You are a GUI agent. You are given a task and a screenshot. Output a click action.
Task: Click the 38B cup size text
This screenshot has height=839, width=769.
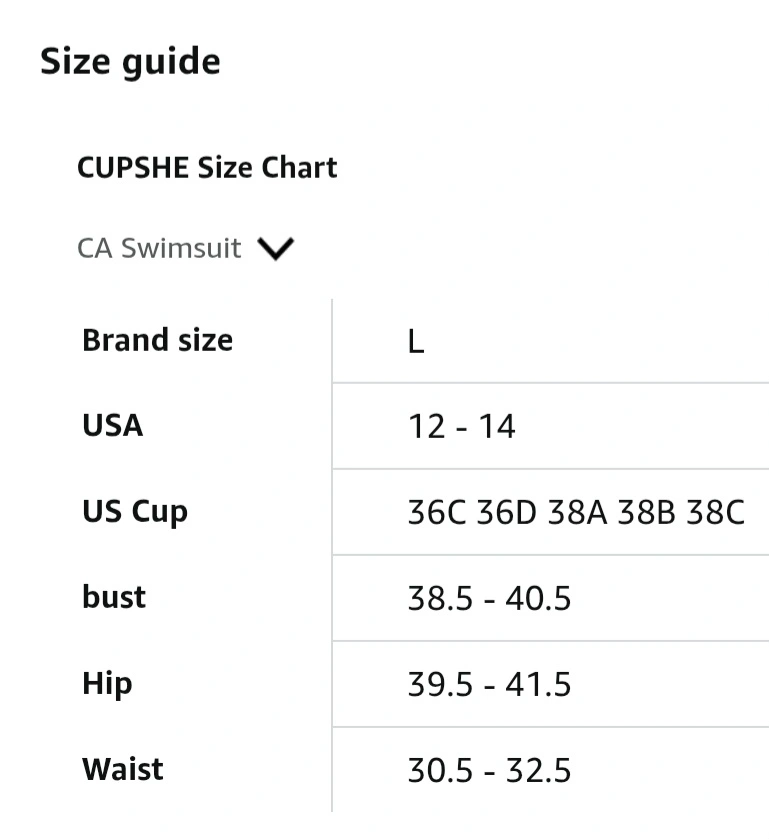pyautogui.click(x=647, y=513)
